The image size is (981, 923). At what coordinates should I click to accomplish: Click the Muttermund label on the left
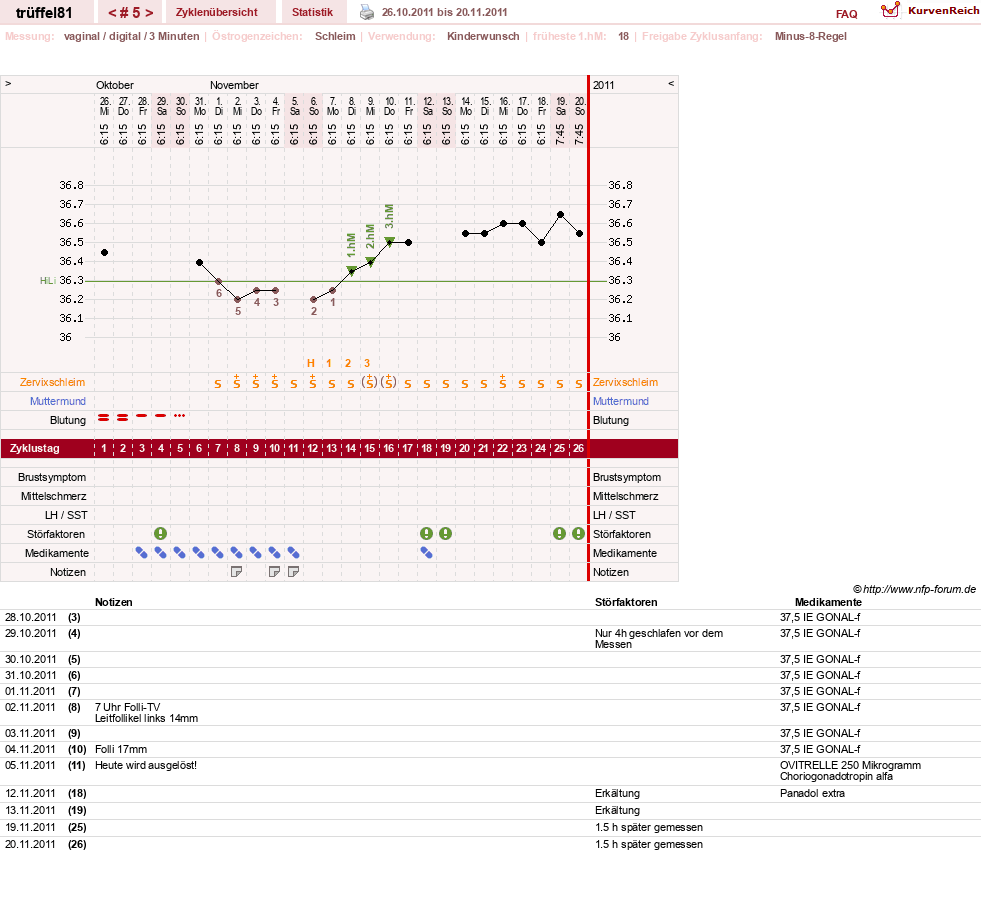(58, 401)
